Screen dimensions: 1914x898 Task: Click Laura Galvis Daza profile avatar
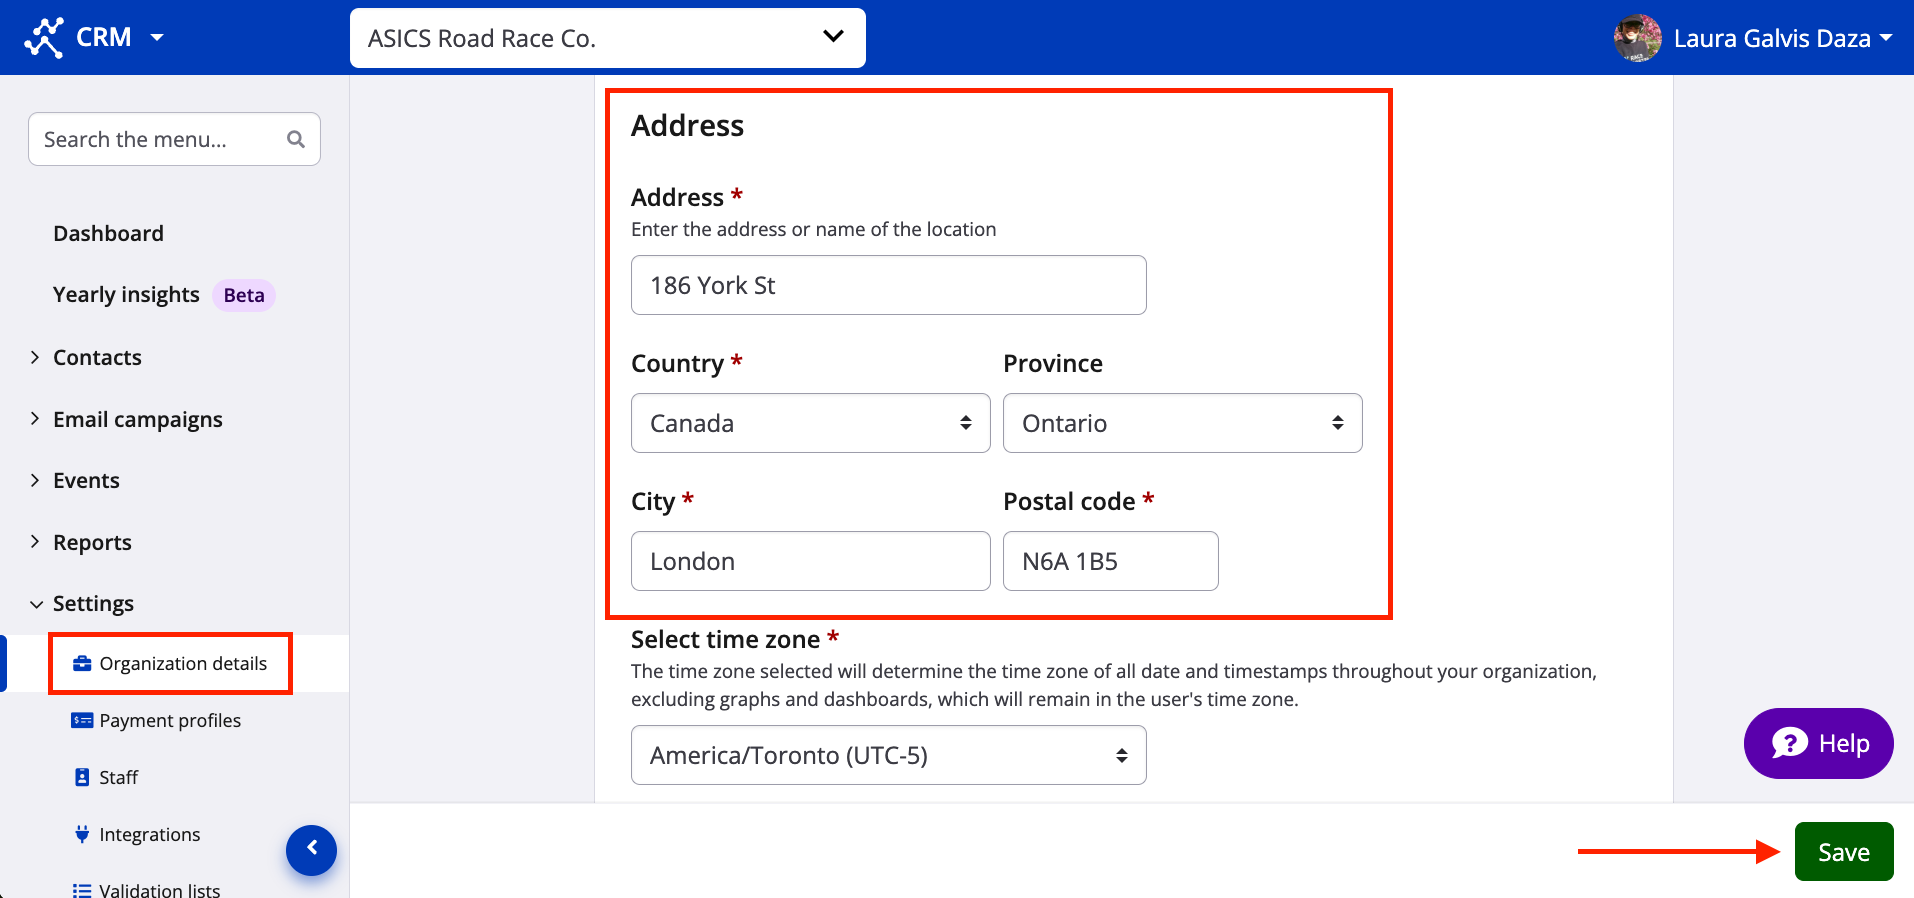(x=1637, y=38)
